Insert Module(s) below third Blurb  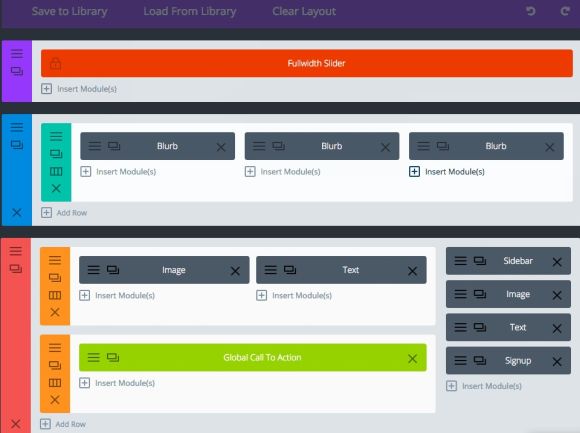pyautogui.click(x=447, y=172)
